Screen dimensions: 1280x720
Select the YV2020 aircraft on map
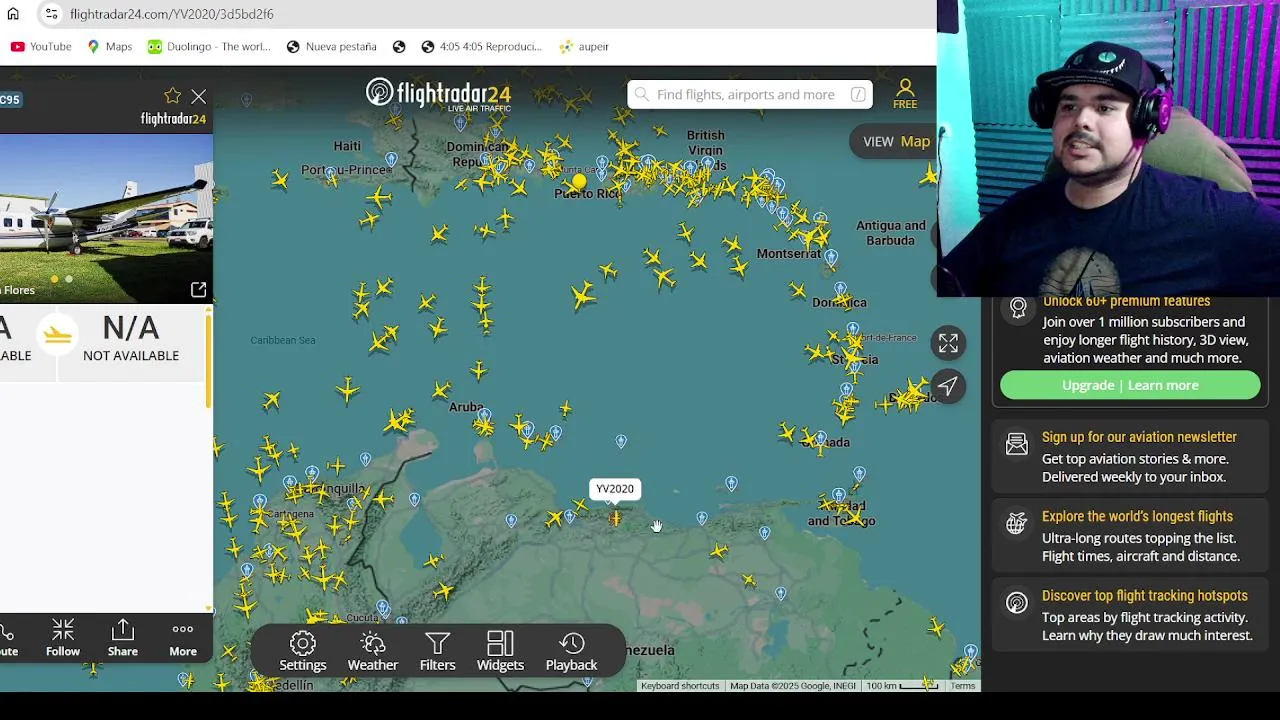click(615, 517)
